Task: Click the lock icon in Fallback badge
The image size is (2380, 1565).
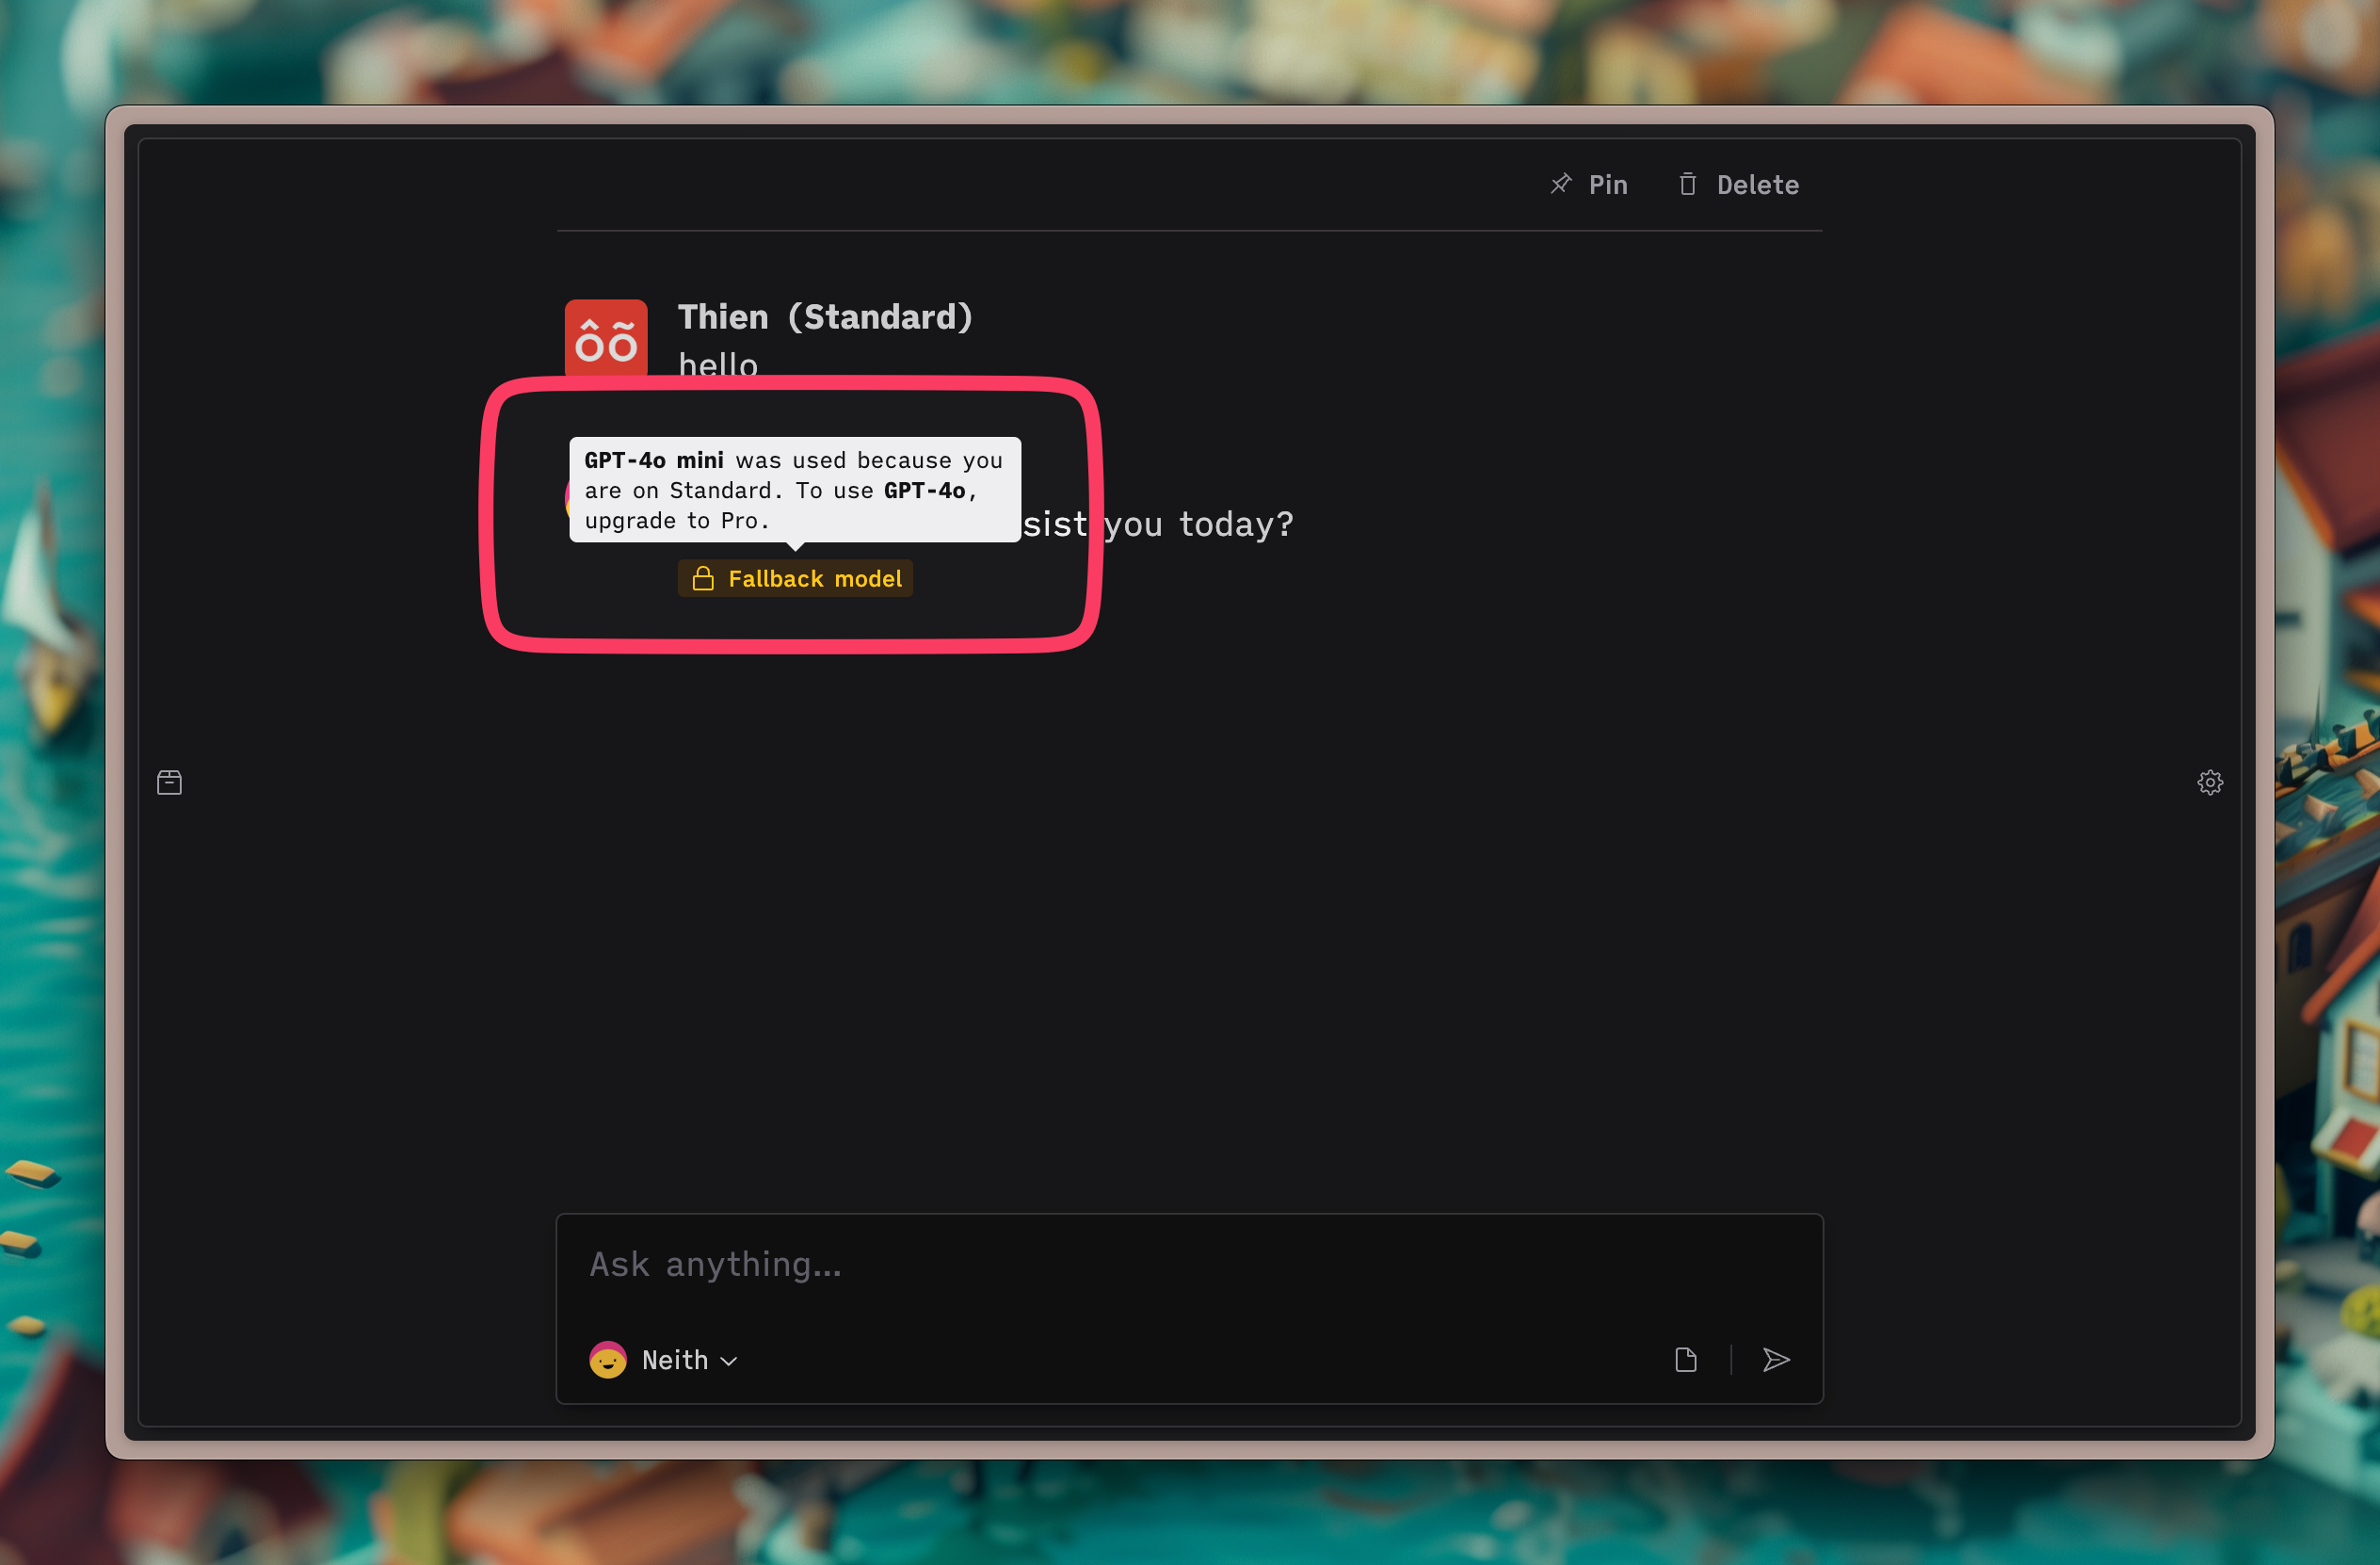Action: coord(703,578)
